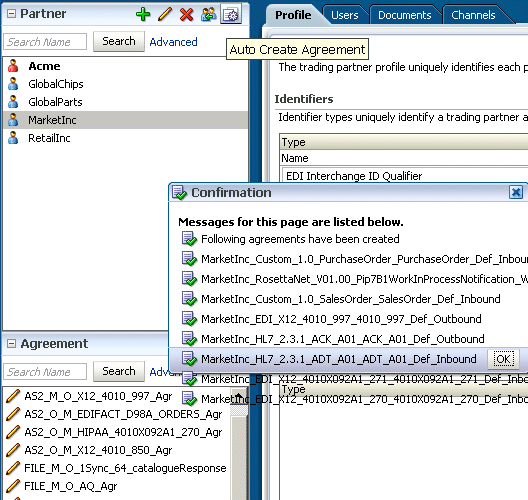Click the green plus Add partner icon
Screen dimensions: 528x500
click(x=143, y=14)
